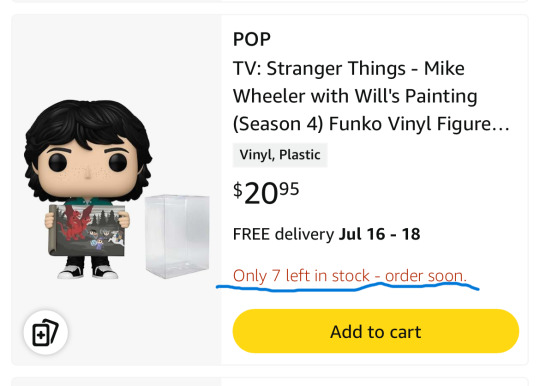The width and height of the screenshot is (540, 386).
Task: Tap the Add to cart button
Action: 376,331
